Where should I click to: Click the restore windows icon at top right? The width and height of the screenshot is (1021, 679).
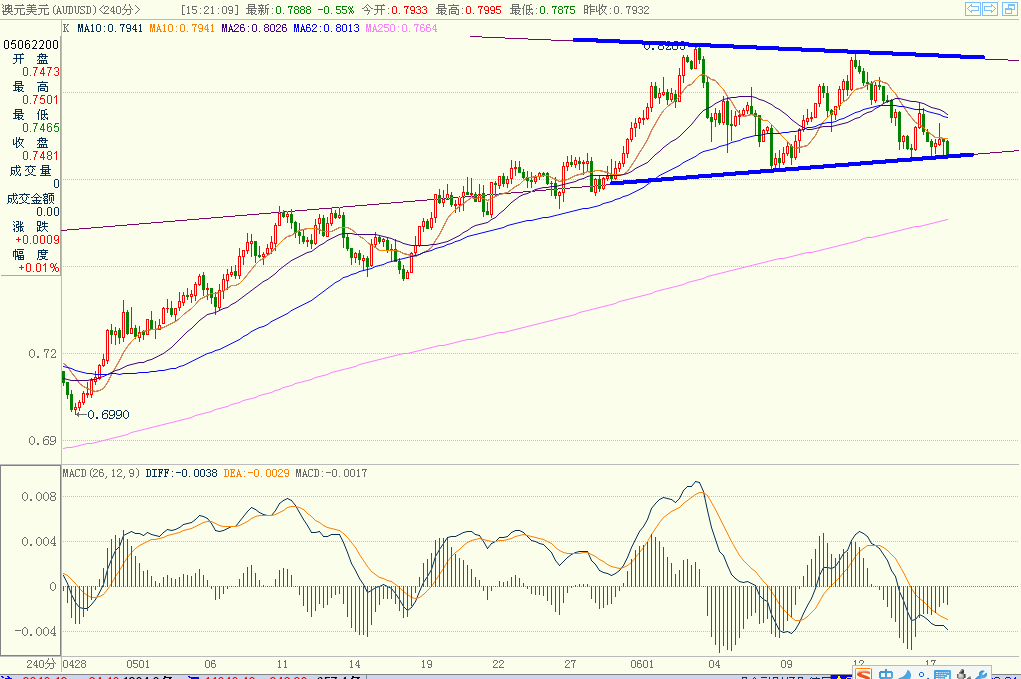(1009, 8)
